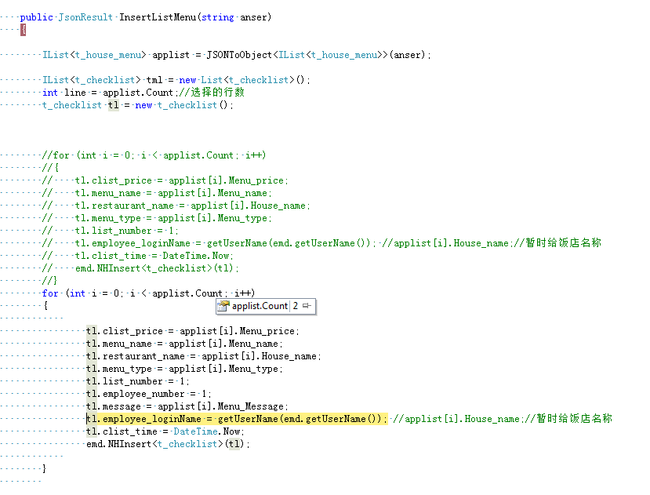Image resolution: width=650 pixels, height=495 pixels.
Task: Click the light-blue DateTime type in the active loop
Action: (195, 432)
